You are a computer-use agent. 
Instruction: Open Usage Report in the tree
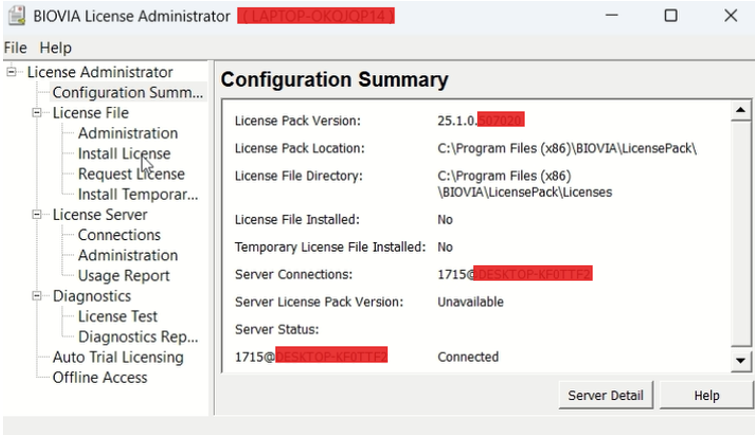tap(124, 276)
